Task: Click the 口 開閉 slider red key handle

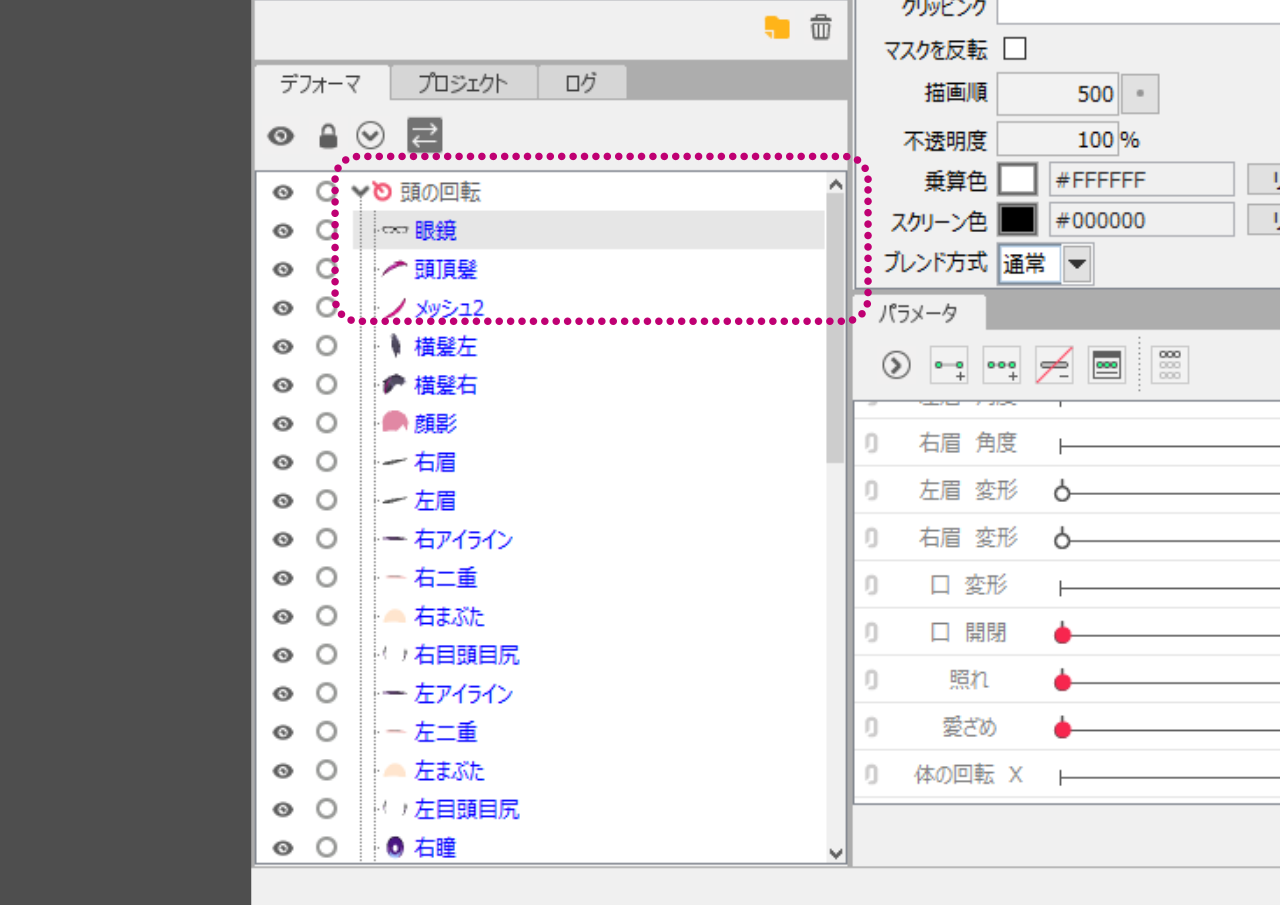Action: point(1063,634)
